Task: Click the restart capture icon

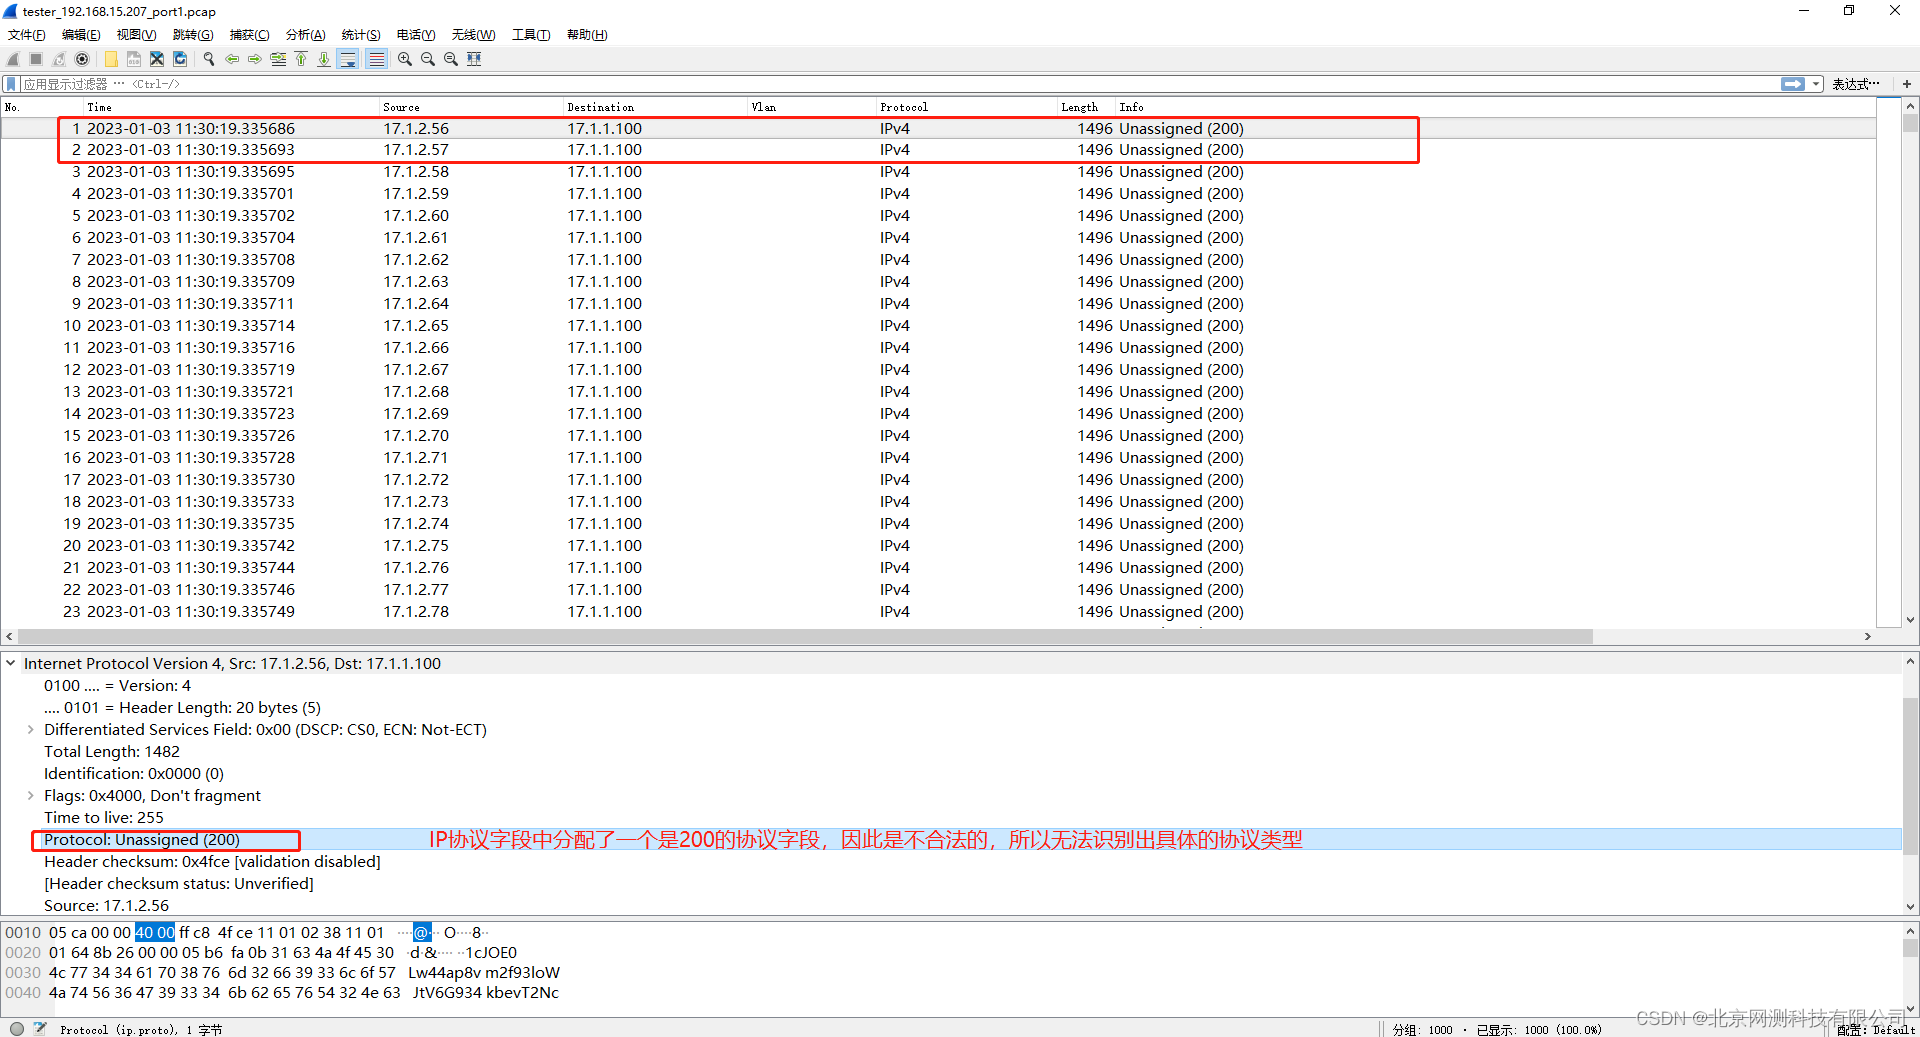Action: pos(59,59)
